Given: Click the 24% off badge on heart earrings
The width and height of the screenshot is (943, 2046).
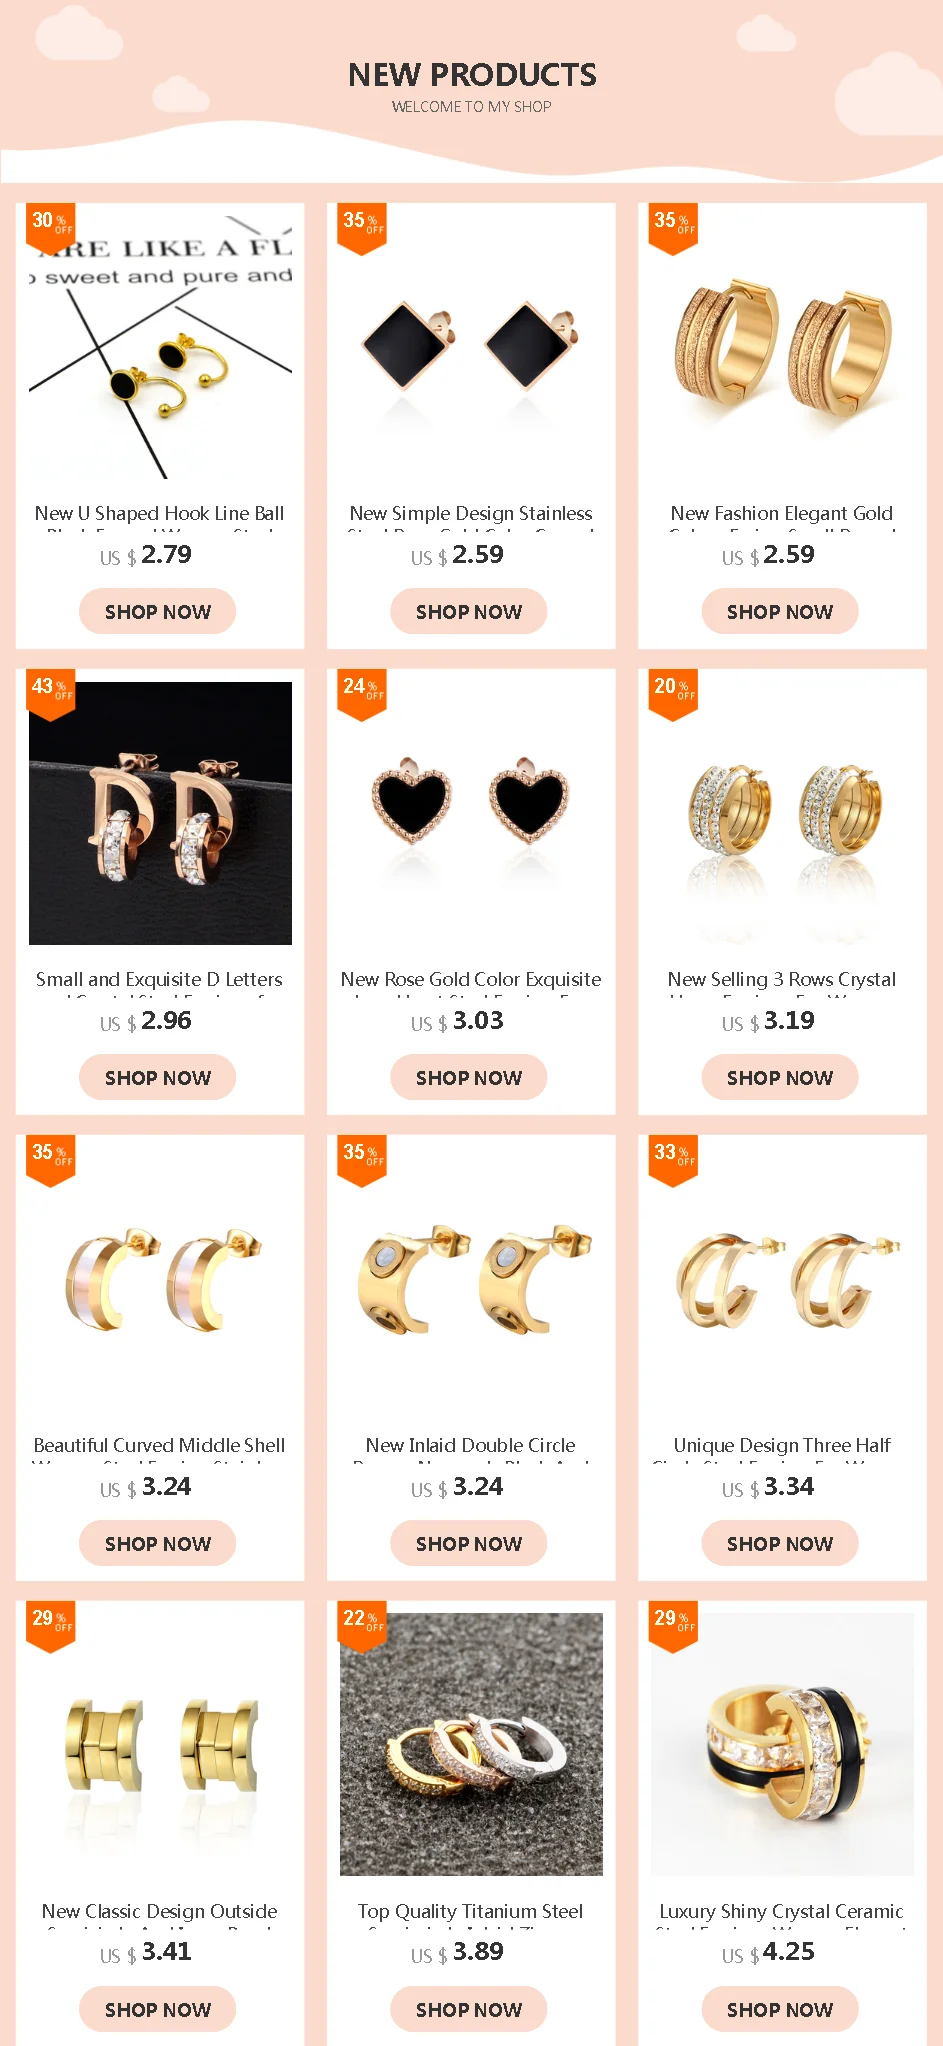Looking at the screenshot, I should [362, 695].
